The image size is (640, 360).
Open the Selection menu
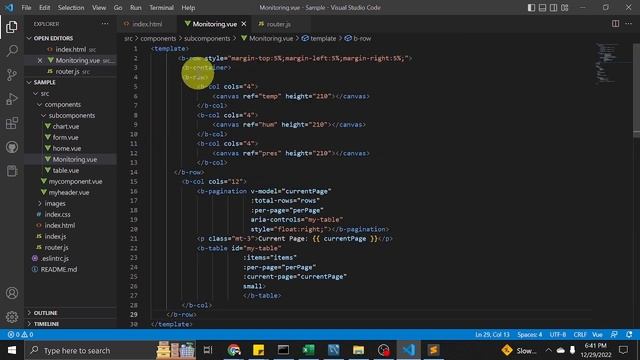(x=71, y=7)
